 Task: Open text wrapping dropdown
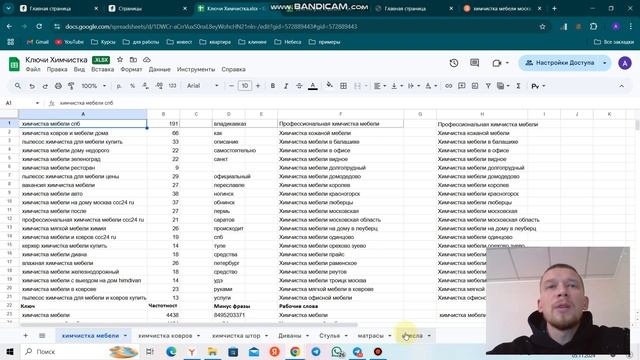point(413,86)
